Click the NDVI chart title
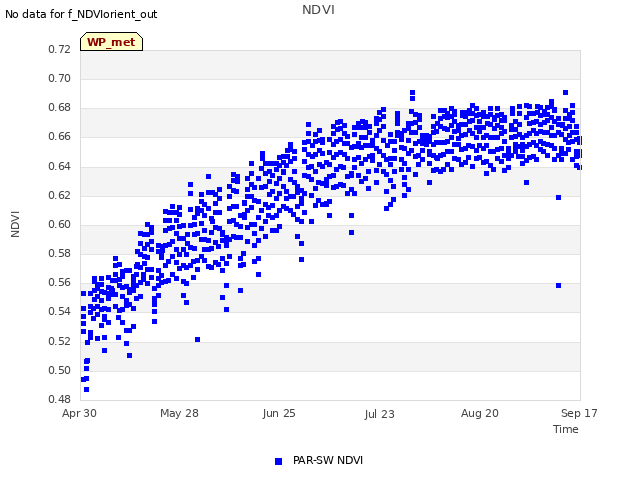 pyautogui.click(x=318, y=10)
